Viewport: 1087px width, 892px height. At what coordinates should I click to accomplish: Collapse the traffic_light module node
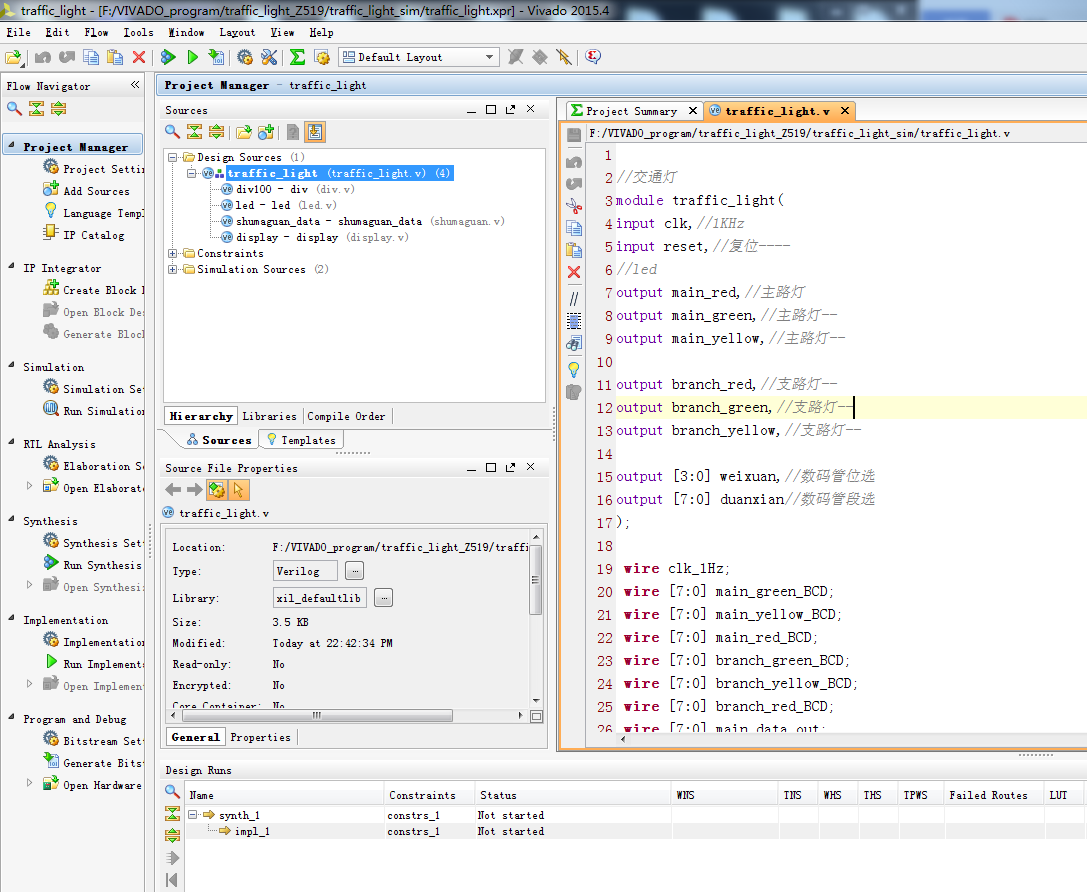[191, 173]
